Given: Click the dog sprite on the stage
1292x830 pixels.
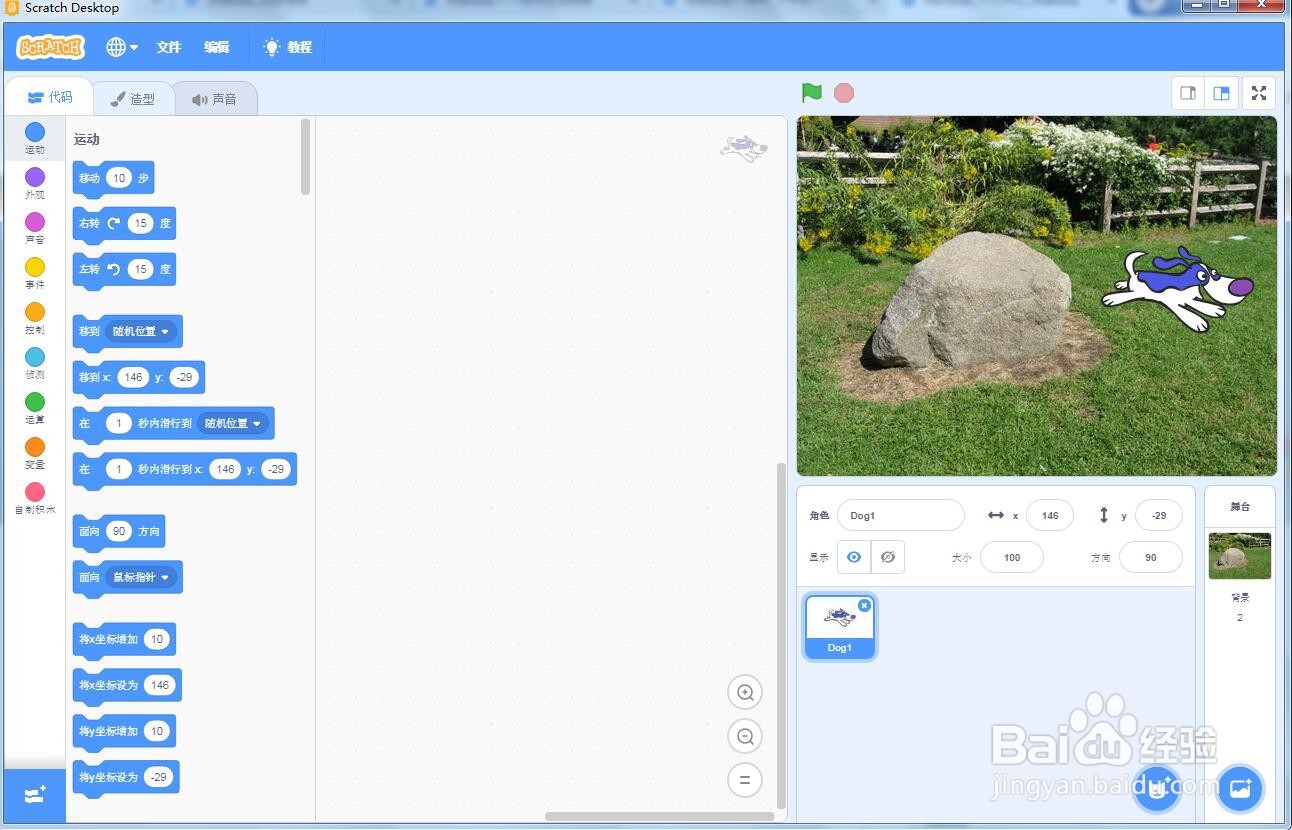Looking at the screenshot, I should [1177, 289].
